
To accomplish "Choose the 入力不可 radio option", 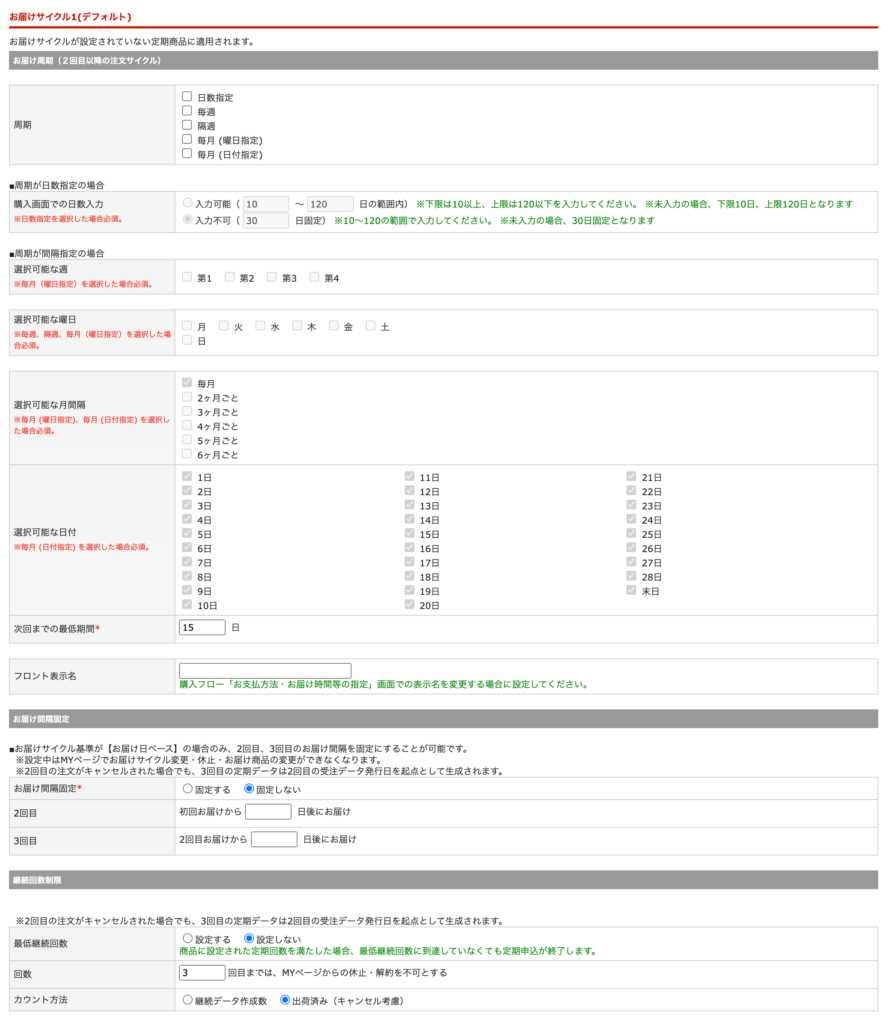I will click(187, 220).
